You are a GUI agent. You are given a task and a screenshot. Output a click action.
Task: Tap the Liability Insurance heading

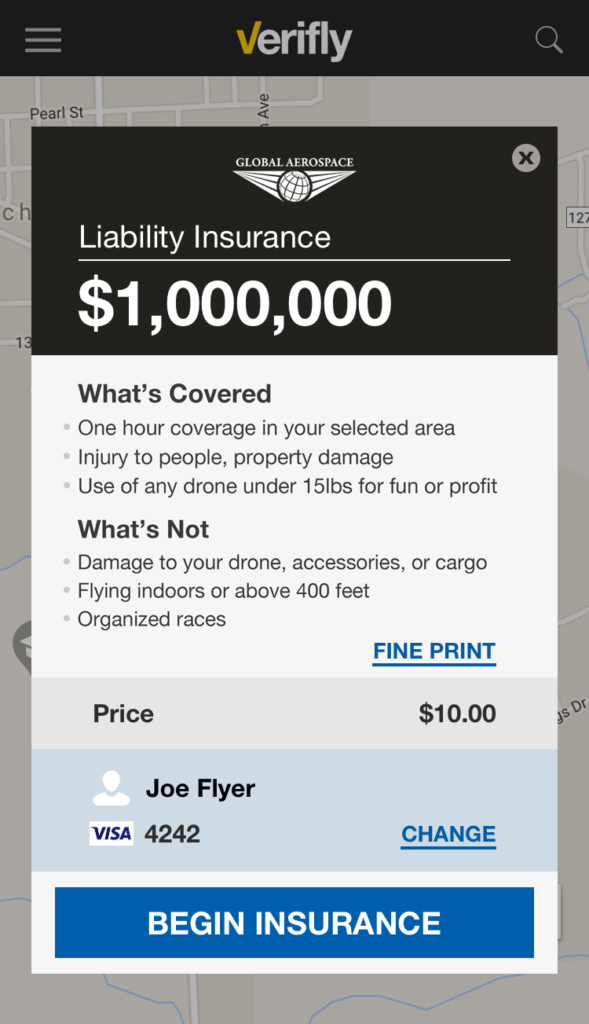tap(204, 237)
